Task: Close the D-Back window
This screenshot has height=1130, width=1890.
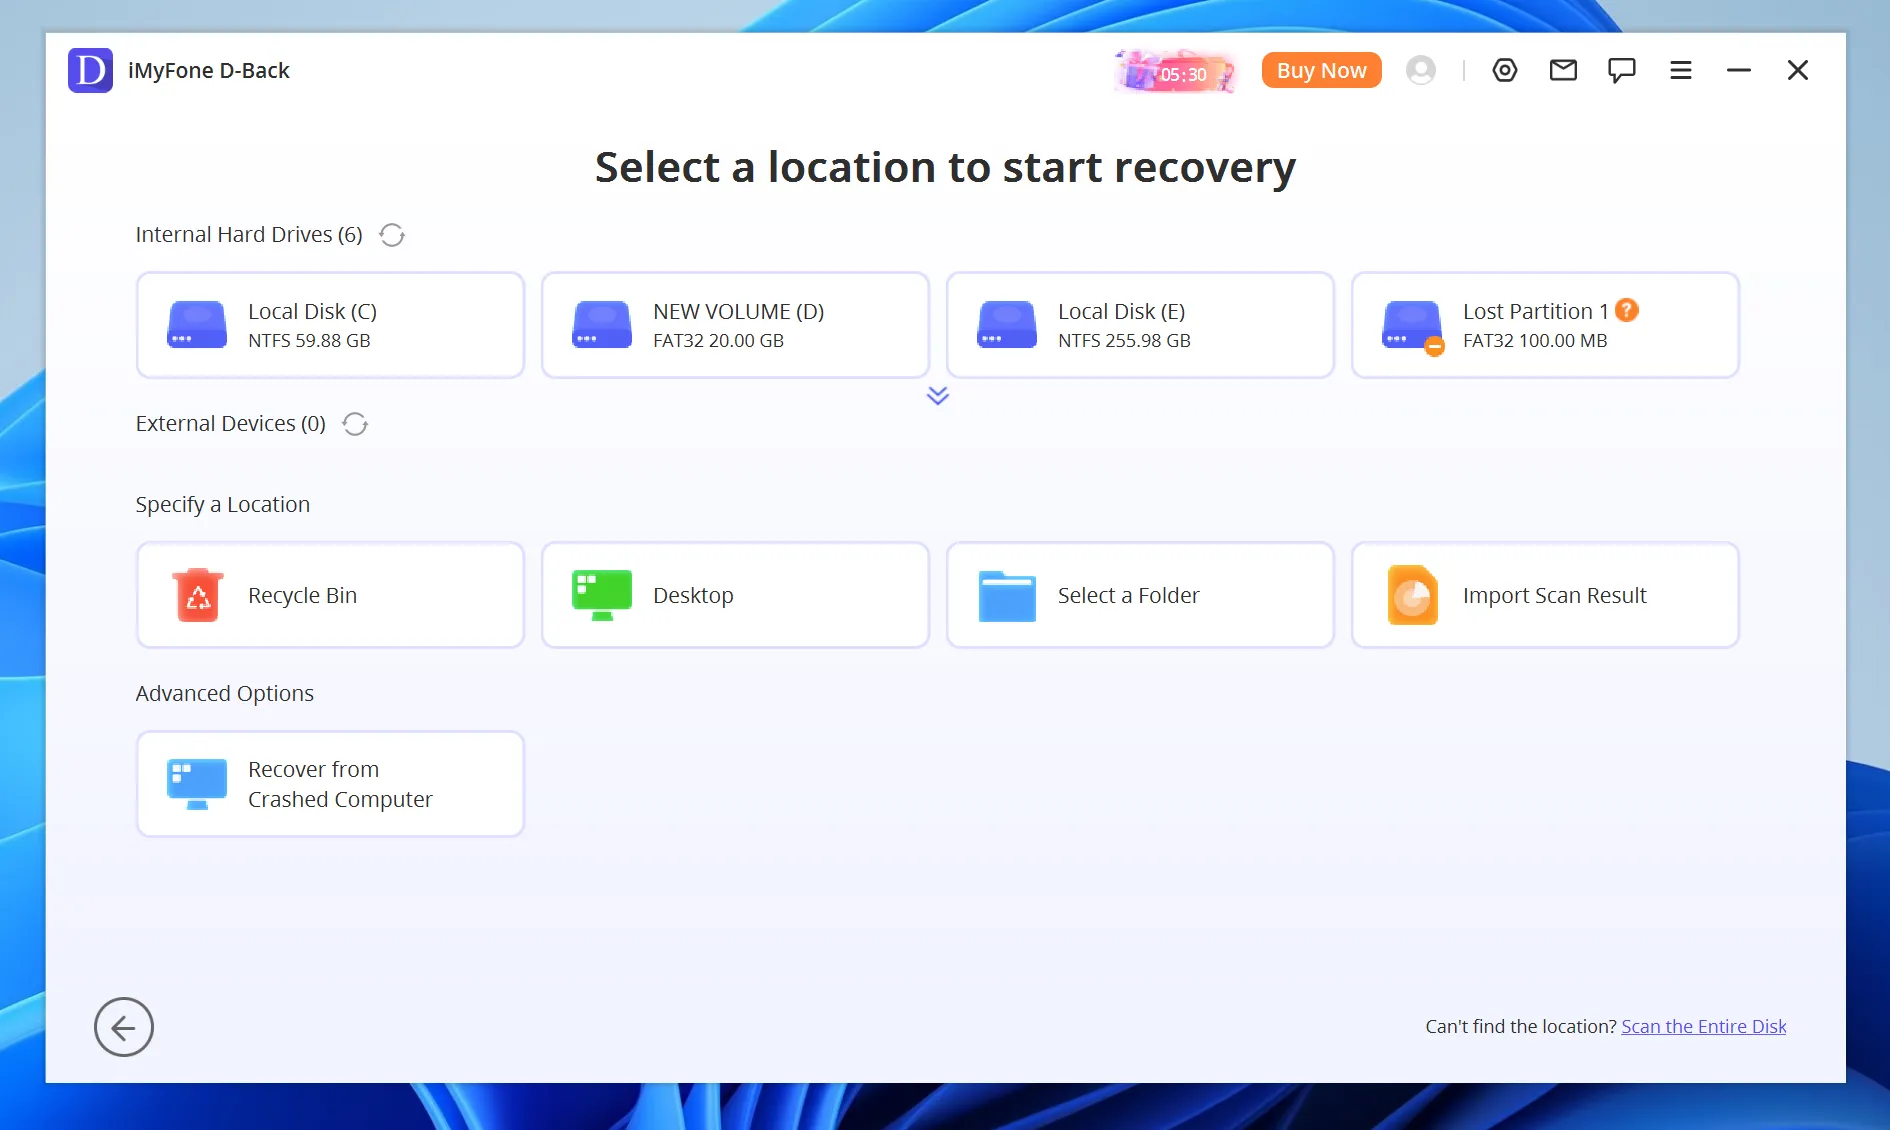Action: [1797, 70]
